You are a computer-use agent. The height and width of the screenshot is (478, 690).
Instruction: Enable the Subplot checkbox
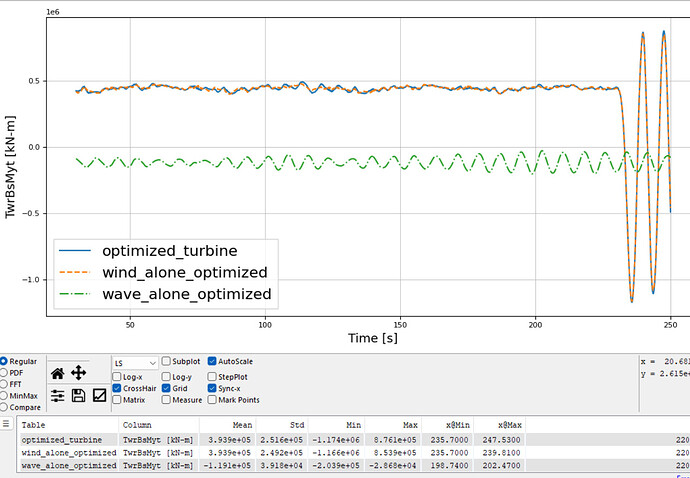coord(166,361)
